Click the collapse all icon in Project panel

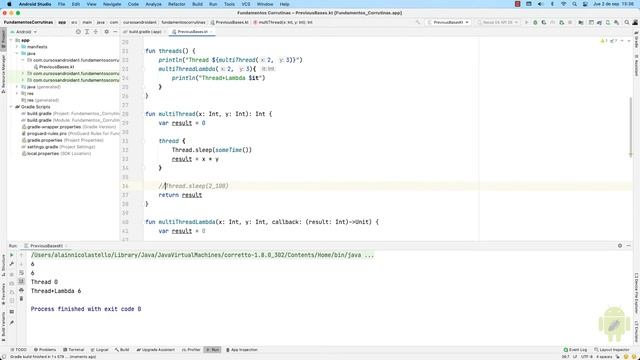coord(96,32)
